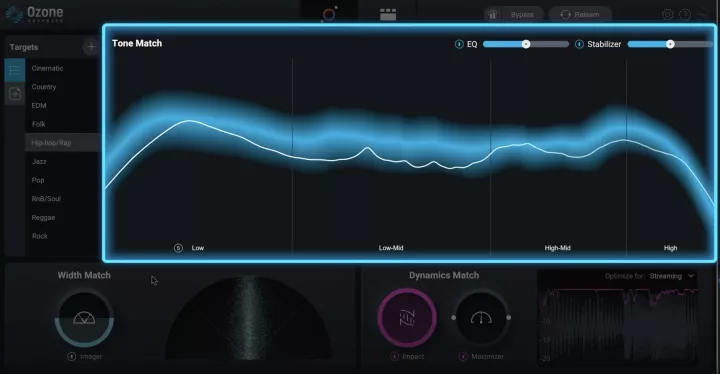Toggle the Stabilizer power button
The image size is (720, 374).
tap(579, 44)
